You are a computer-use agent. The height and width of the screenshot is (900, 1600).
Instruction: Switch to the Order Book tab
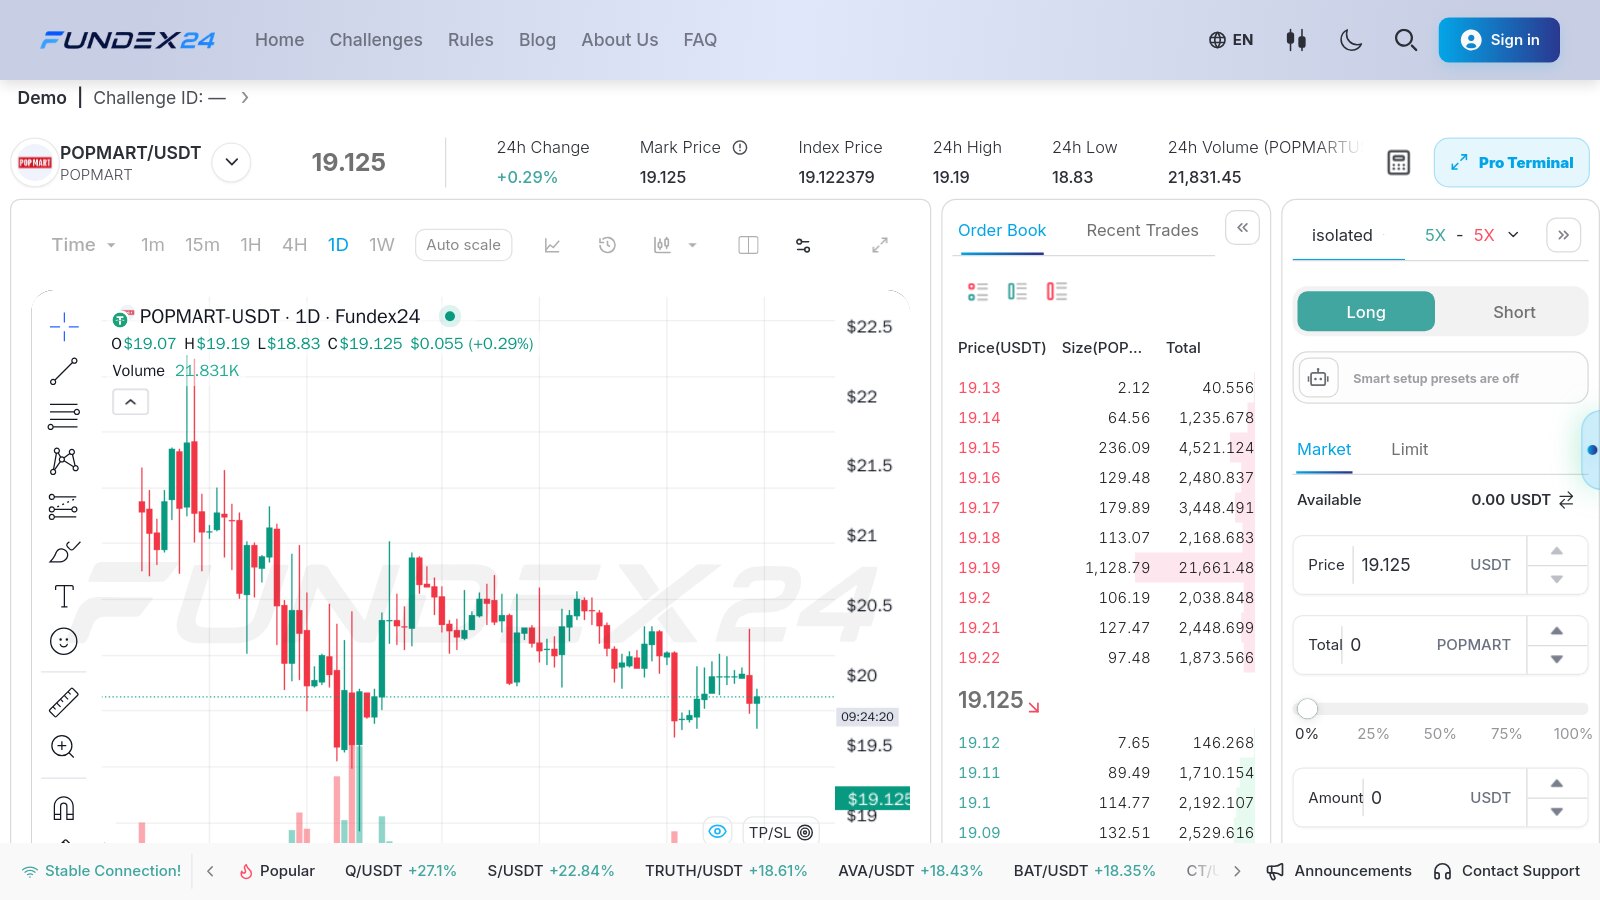click(1002, 230)
